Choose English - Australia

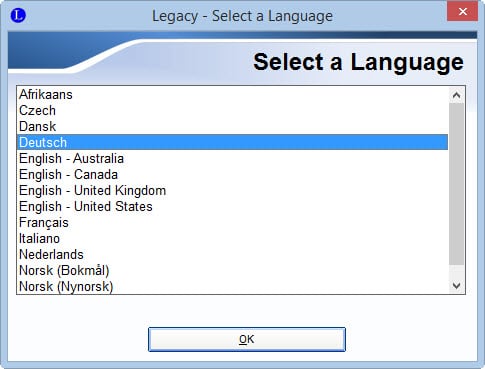(x=232, y=158)
